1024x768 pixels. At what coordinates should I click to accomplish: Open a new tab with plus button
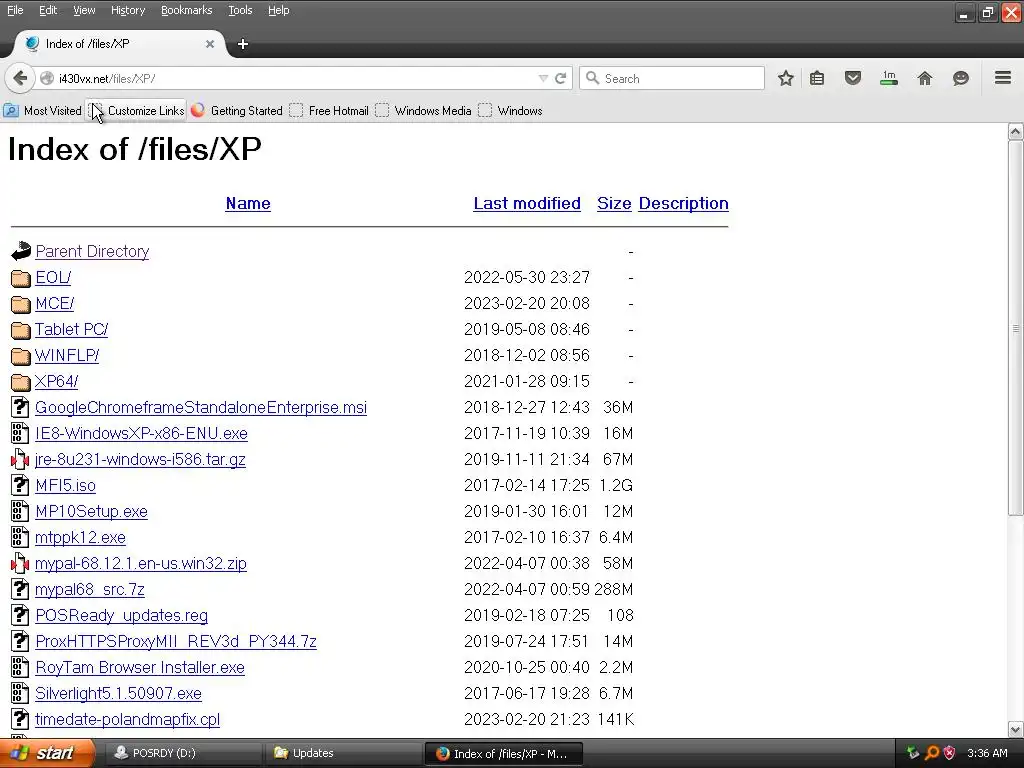click(x=243, y=44)
